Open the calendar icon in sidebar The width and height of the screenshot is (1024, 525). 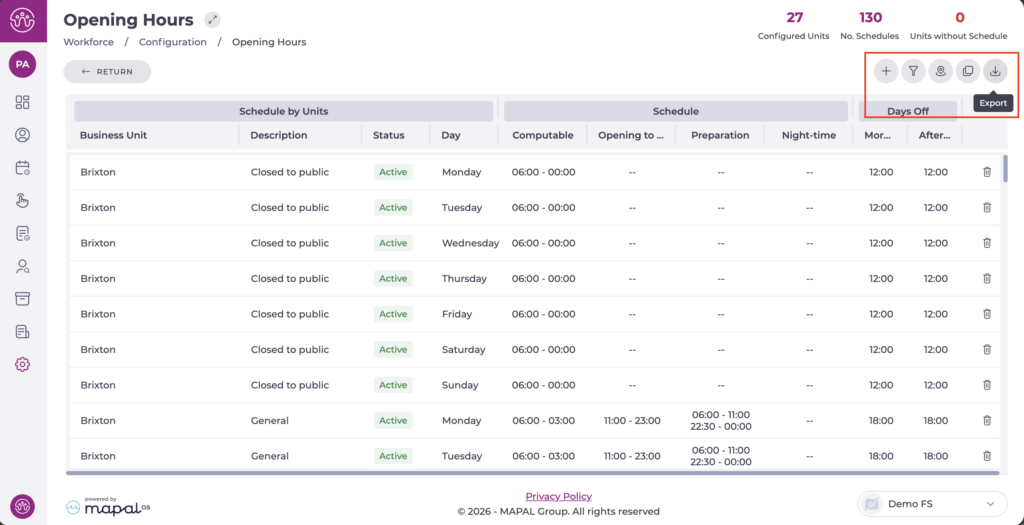point(22,168)
